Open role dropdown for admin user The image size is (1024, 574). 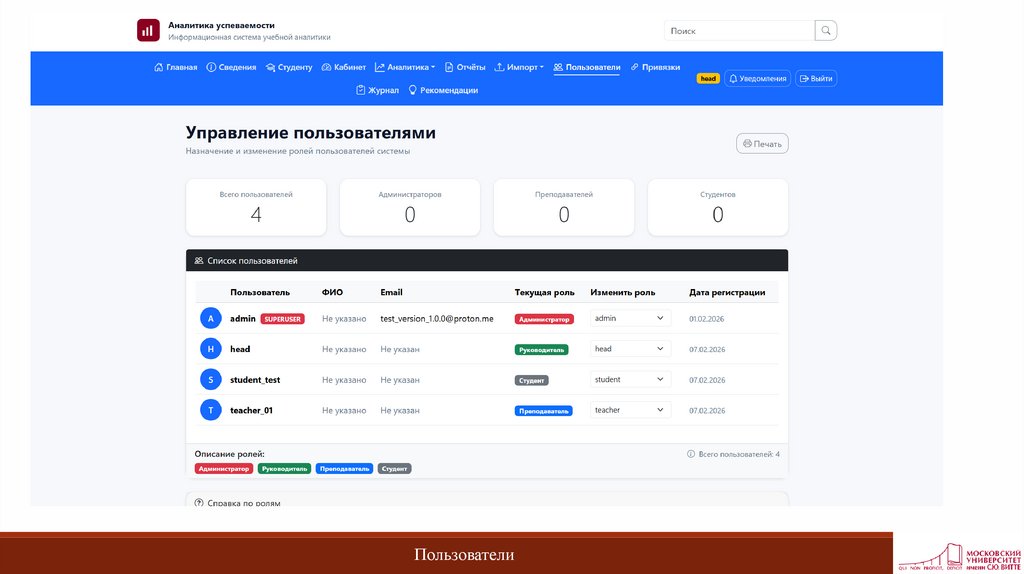pyautogui.click(x=630, y=319)
